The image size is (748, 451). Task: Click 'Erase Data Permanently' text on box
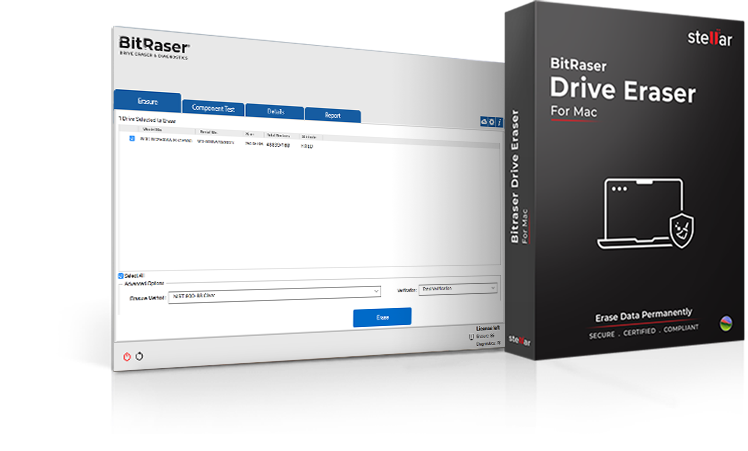point(644,315)
